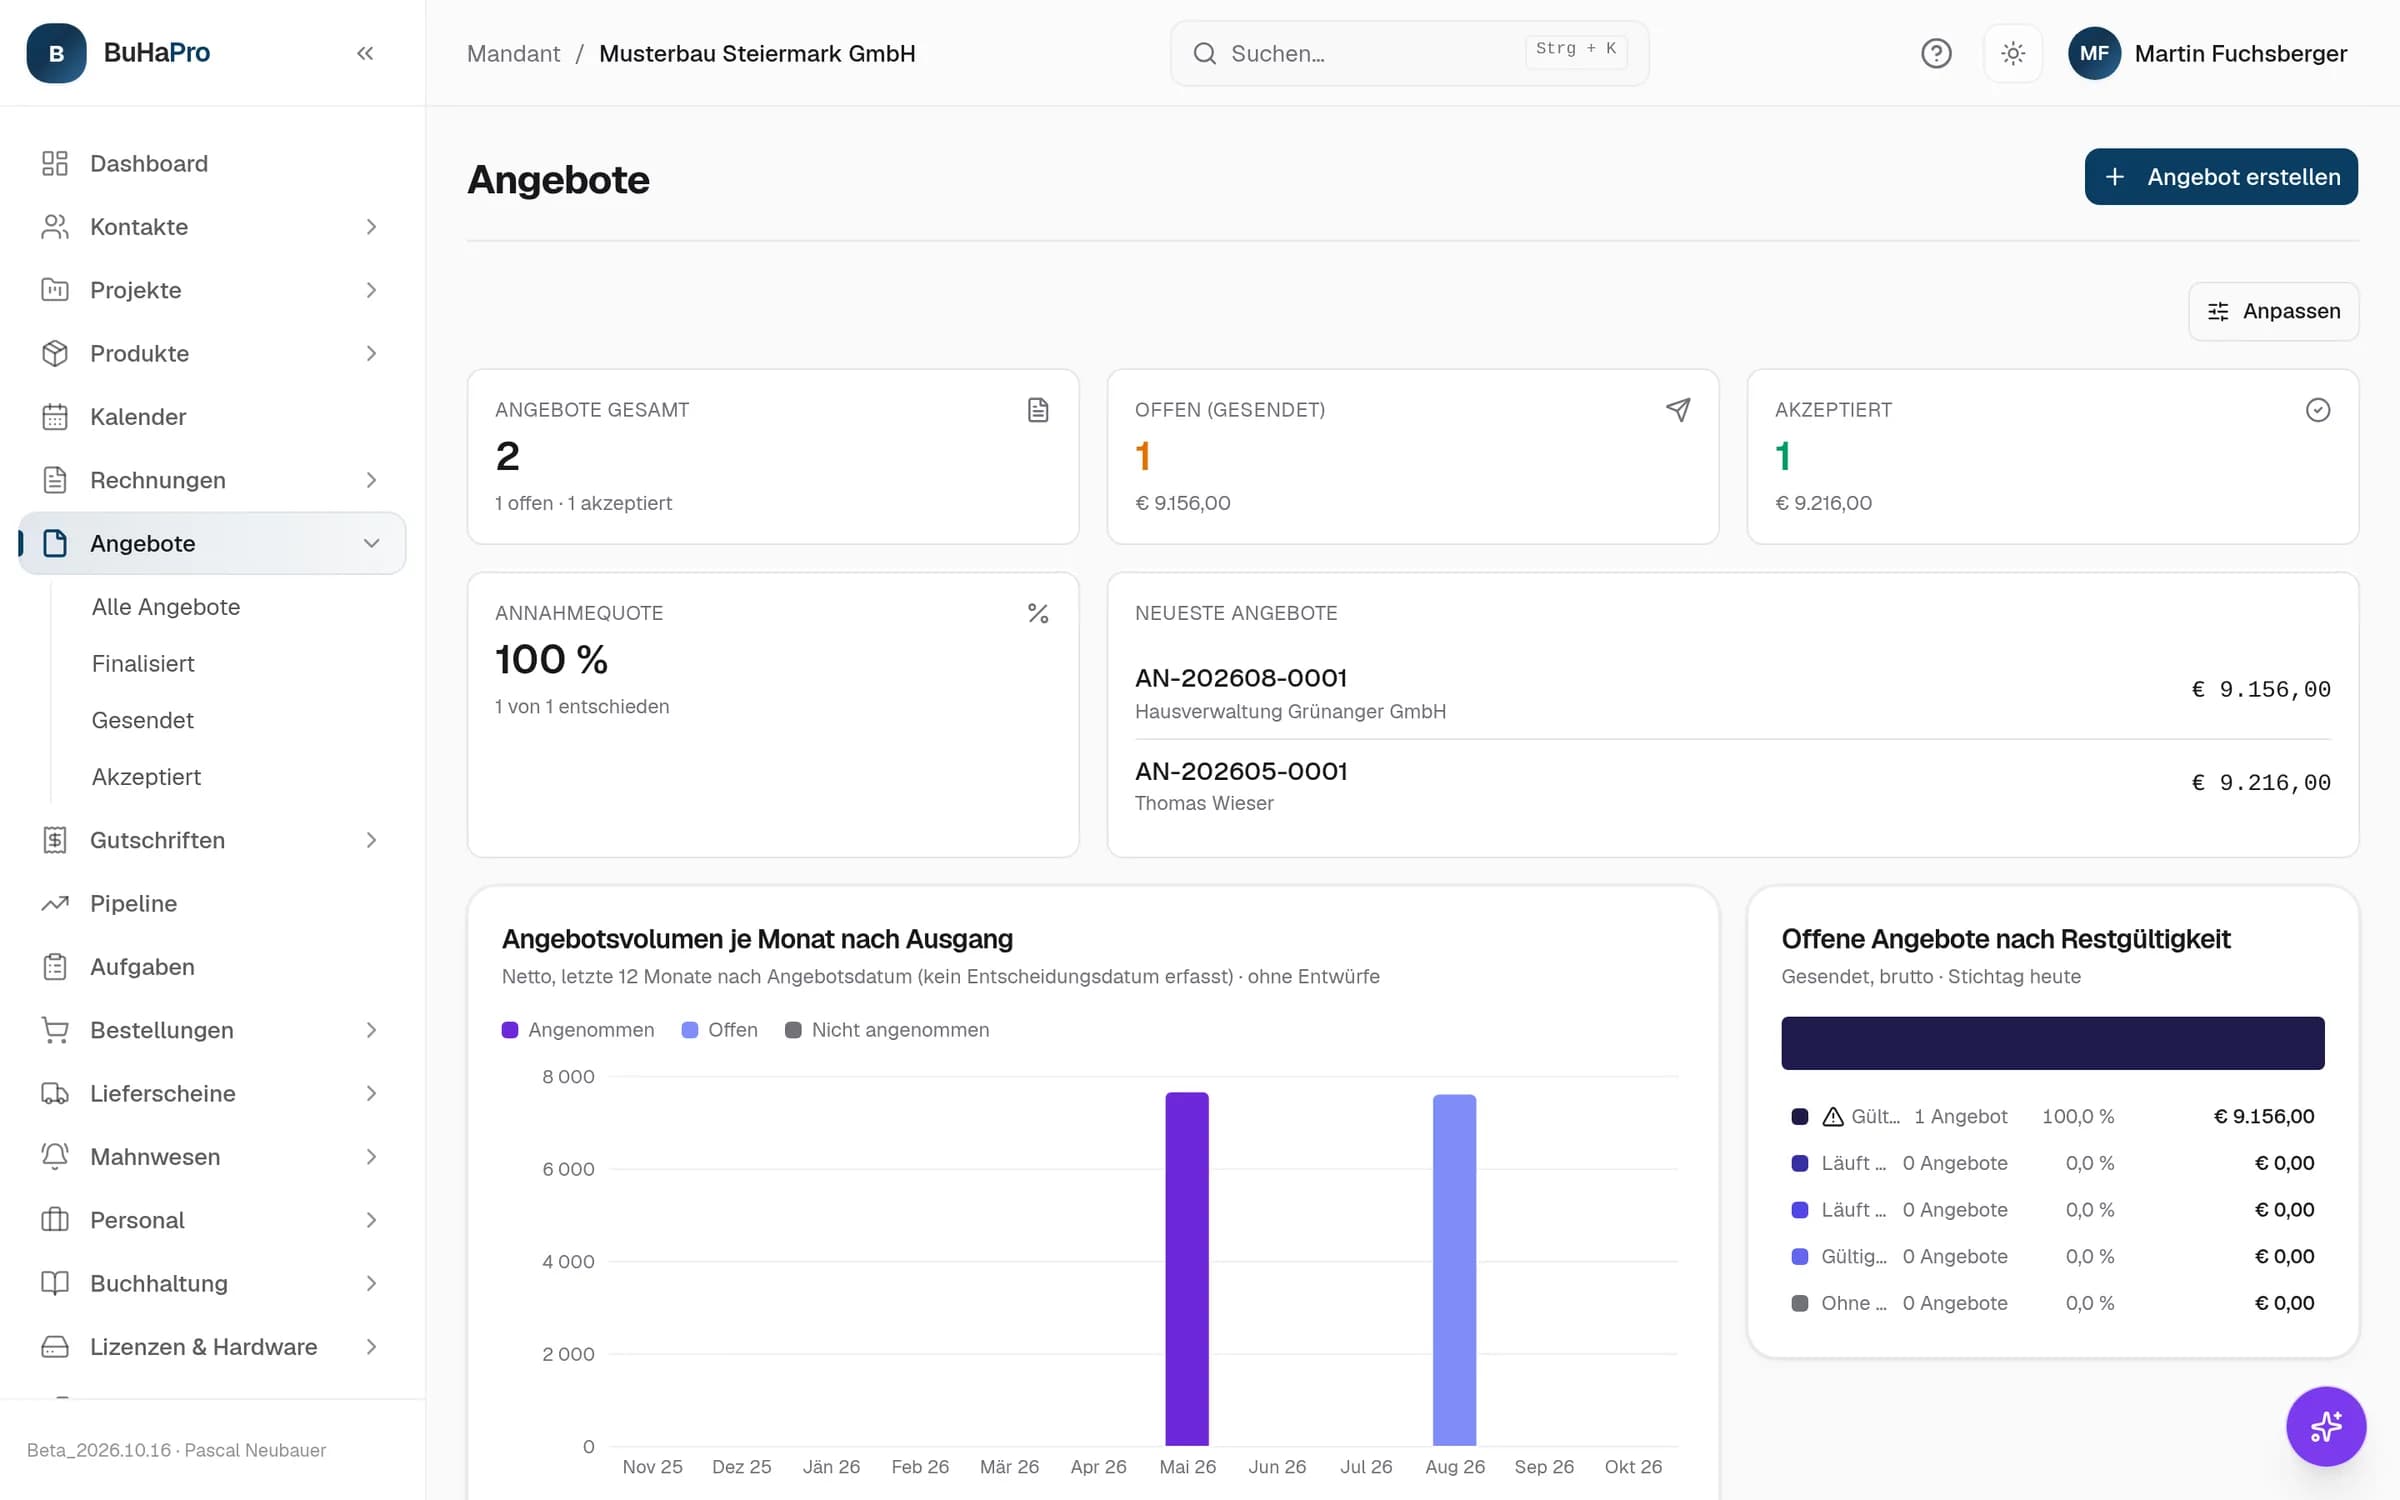Expand the Rechnungen menu chevron

371,480
